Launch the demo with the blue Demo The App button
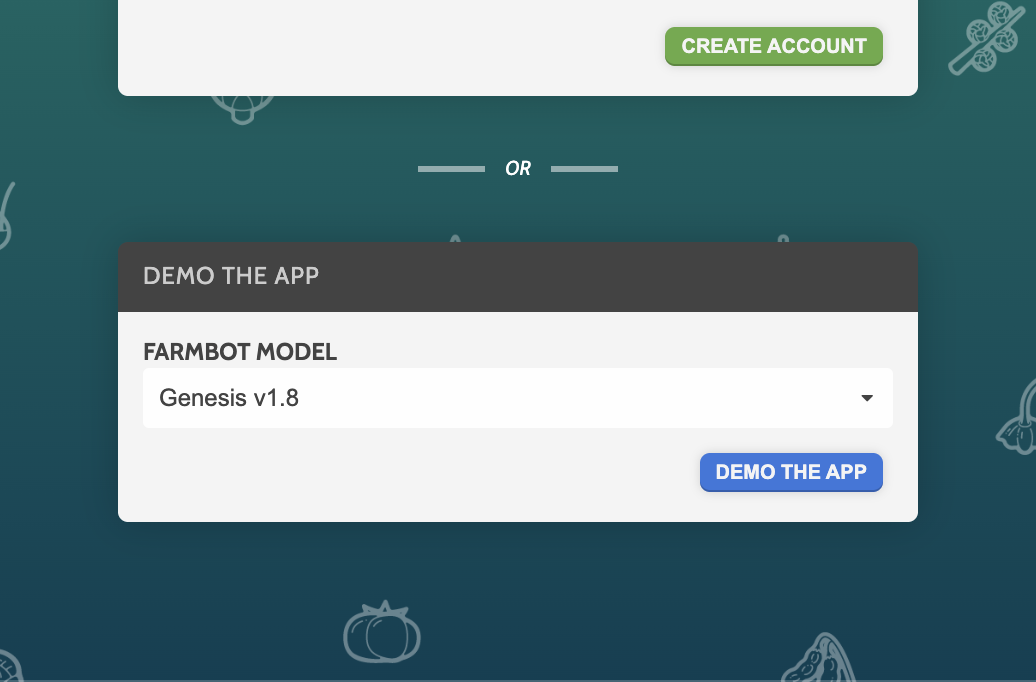Screen dimensions: 1036x682 tap(791, 472)
